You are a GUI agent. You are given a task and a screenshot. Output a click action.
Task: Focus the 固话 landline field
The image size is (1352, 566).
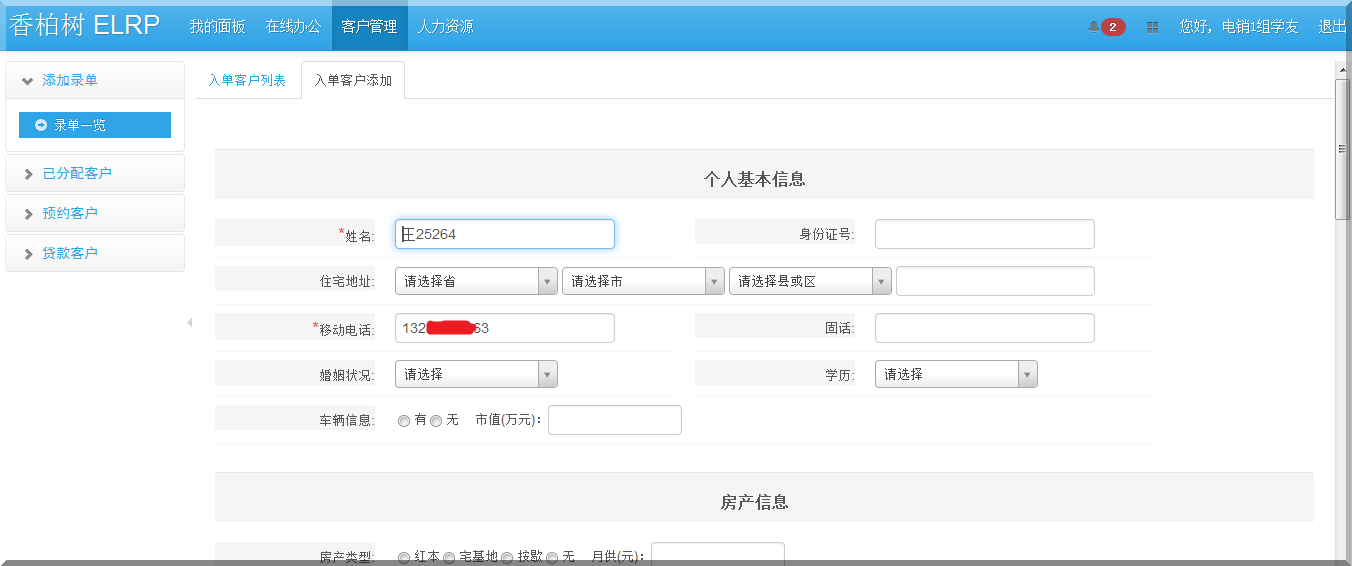click(985, 328)
